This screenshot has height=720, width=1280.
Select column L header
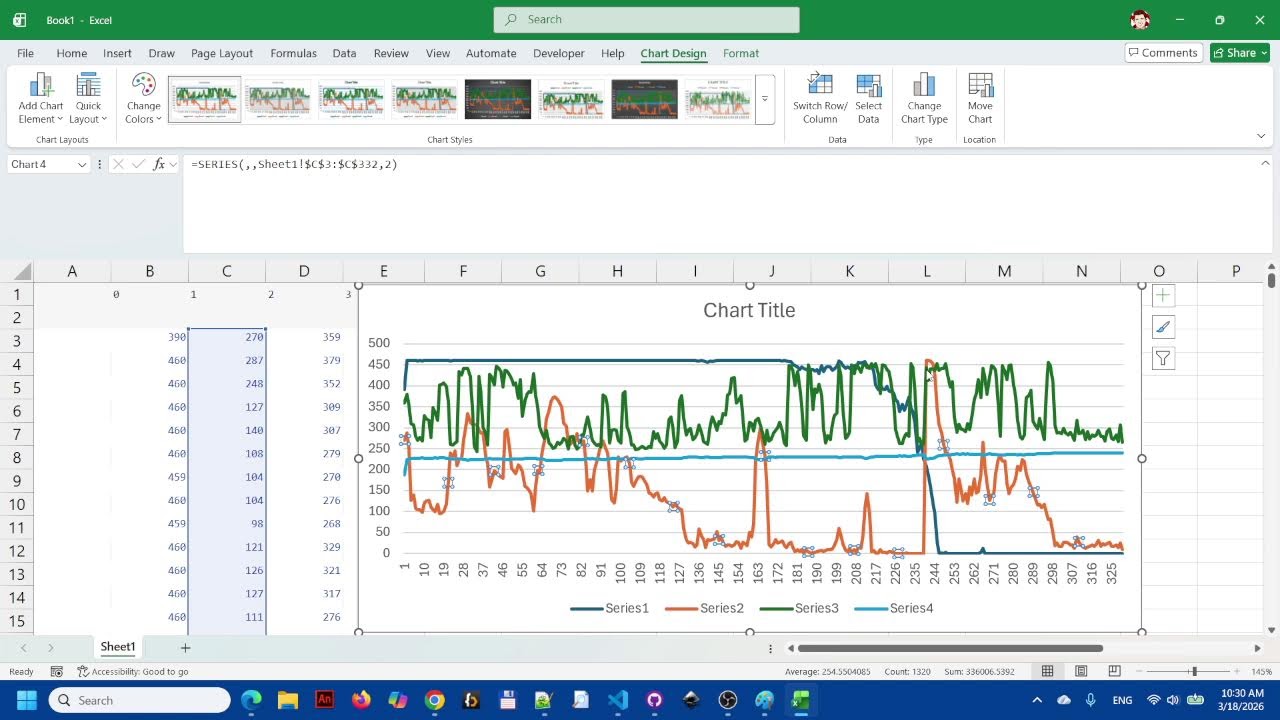[927, 271]
